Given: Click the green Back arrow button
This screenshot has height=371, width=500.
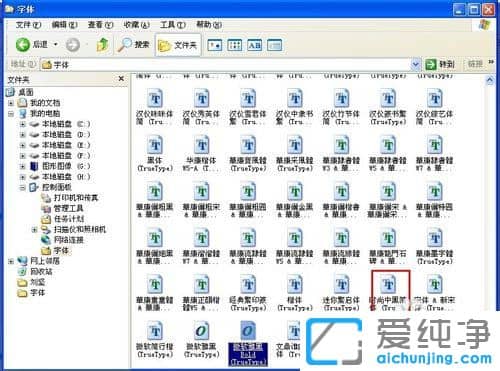Looking at the screenshot, I should [23, 44].
